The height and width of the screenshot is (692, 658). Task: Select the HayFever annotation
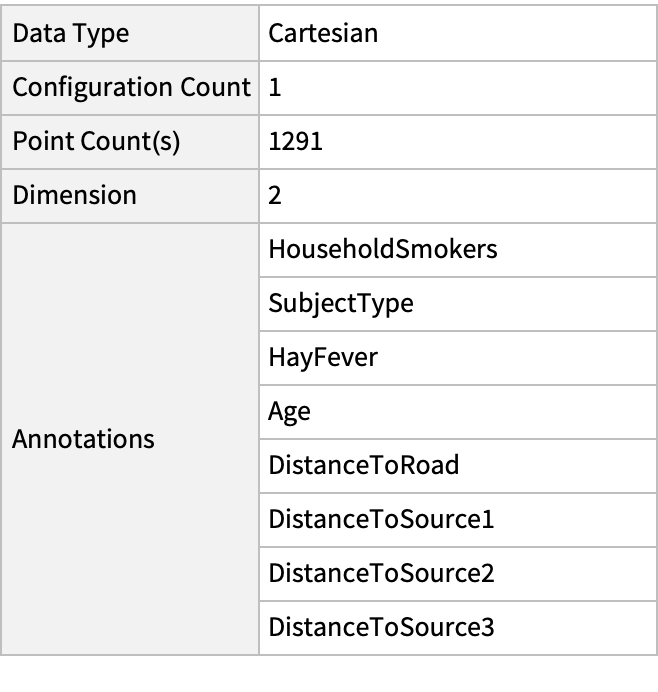pos(322,357)
